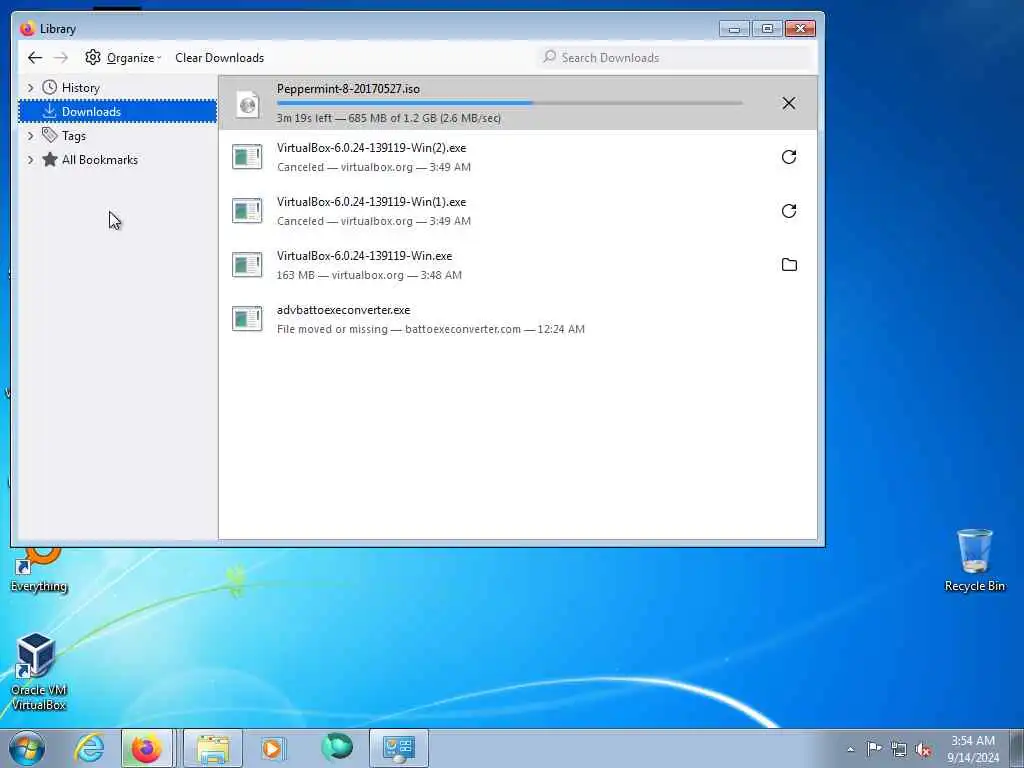1024x768 pixels.
Task: Select the Peppermint-8-20170527.iso file name
Action: point(348,89)
